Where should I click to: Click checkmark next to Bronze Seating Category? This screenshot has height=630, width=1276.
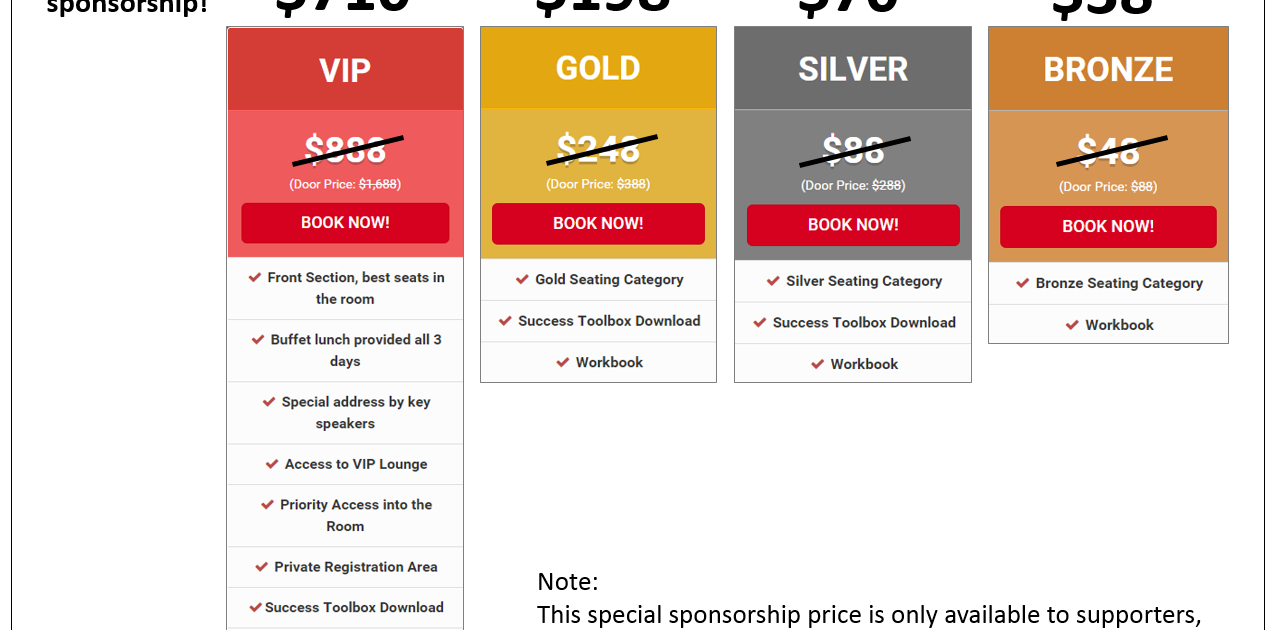pyautogui.click(x=1023, y=283)
